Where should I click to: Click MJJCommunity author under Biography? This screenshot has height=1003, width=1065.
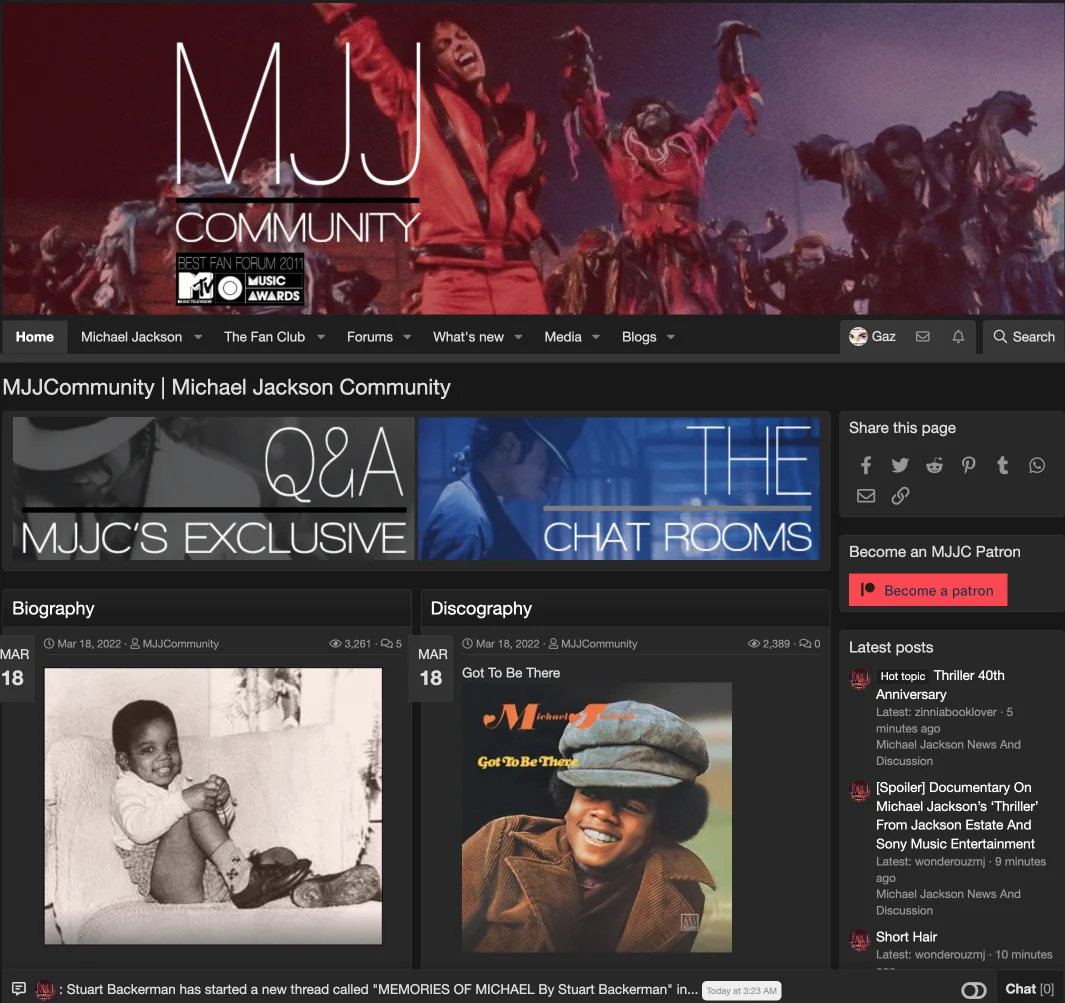[x=181, y=644]
